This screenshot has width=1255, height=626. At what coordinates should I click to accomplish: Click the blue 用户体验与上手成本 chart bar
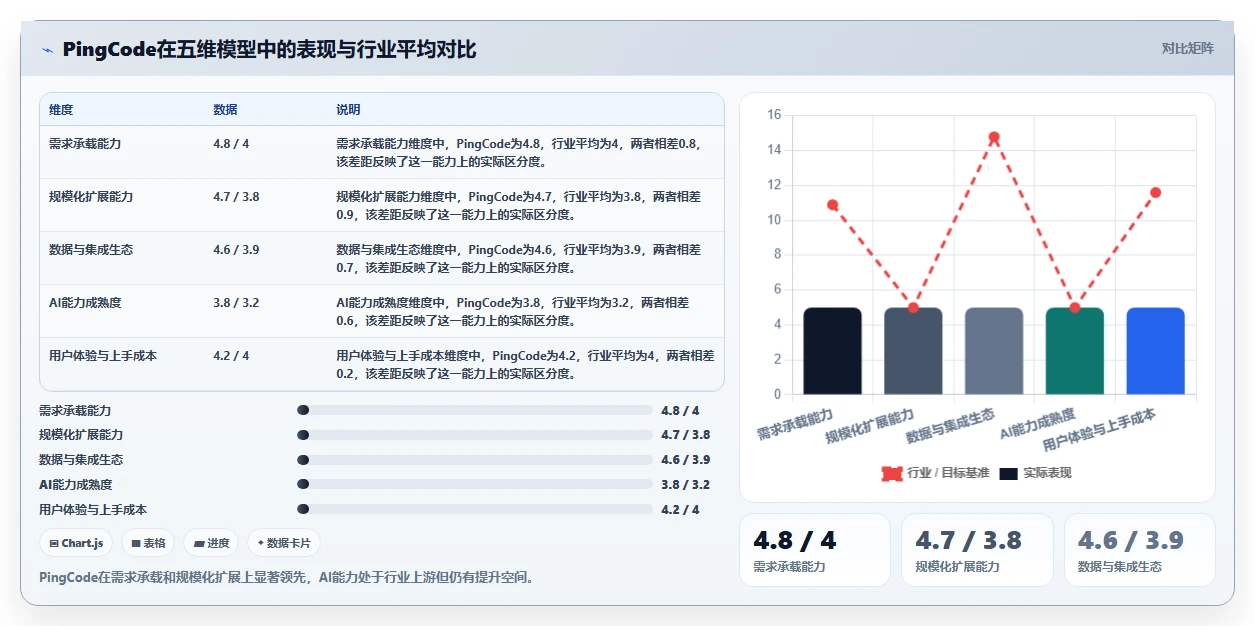point(1155,351)
